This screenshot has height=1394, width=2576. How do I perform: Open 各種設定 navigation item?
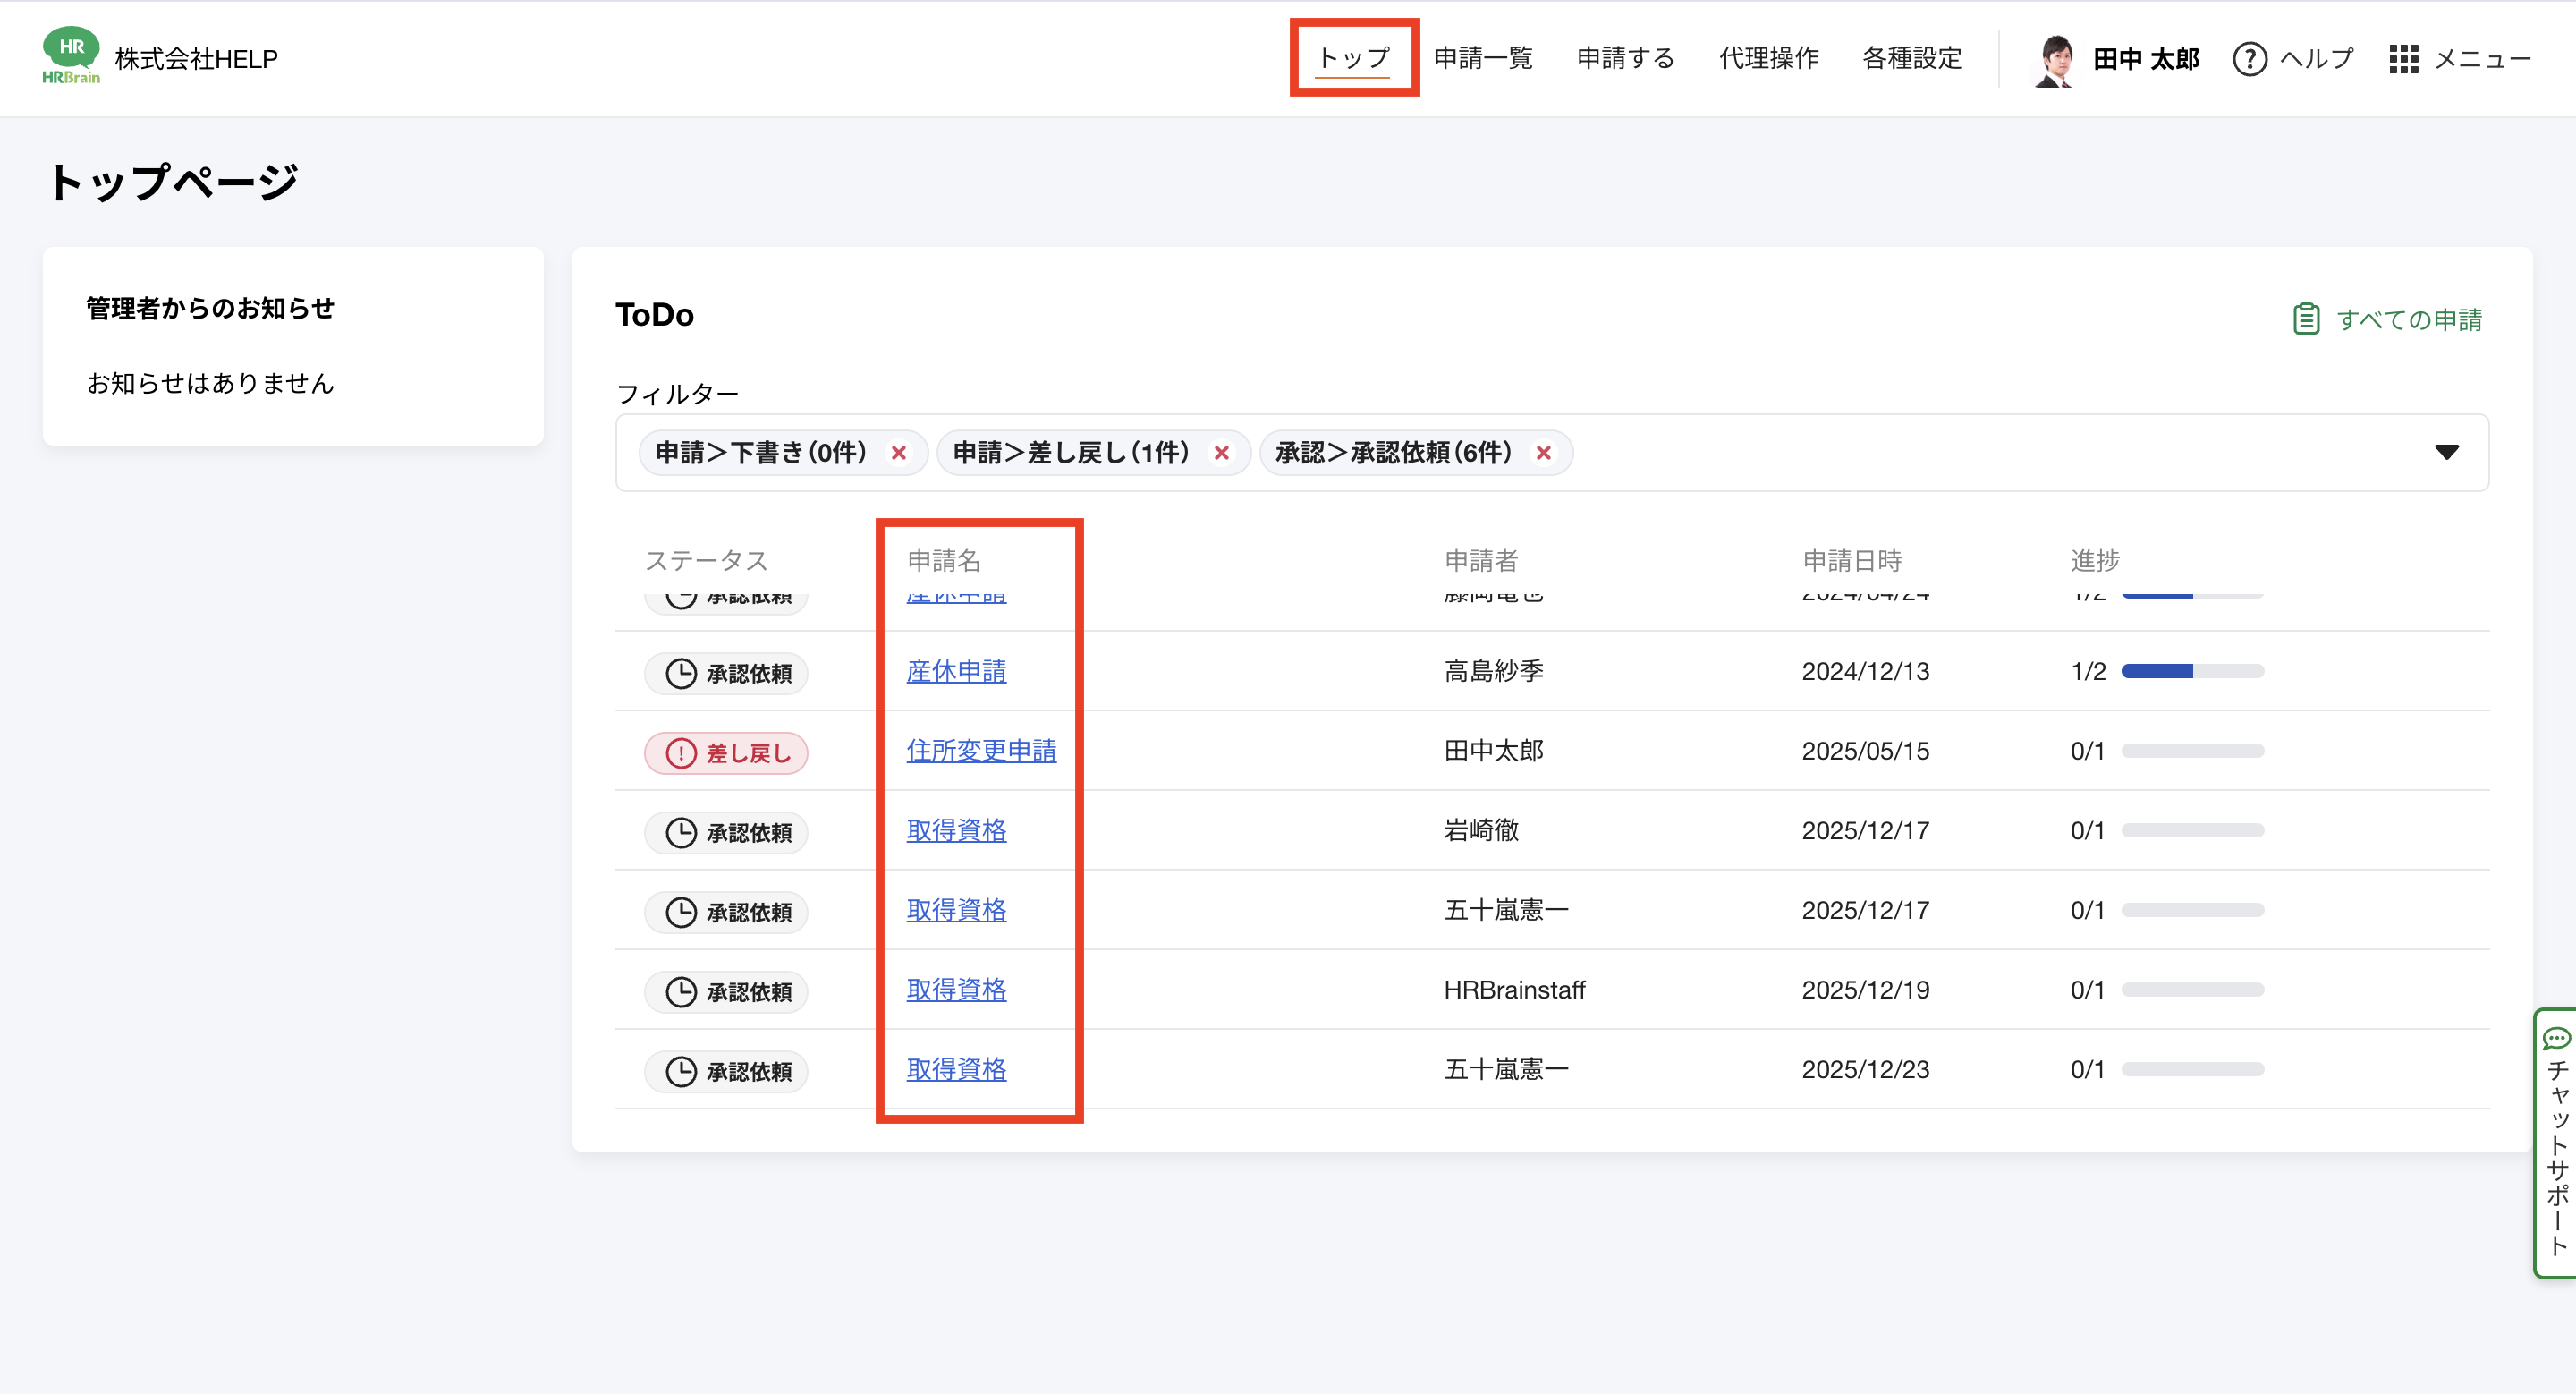click(x=1911, y=58)
